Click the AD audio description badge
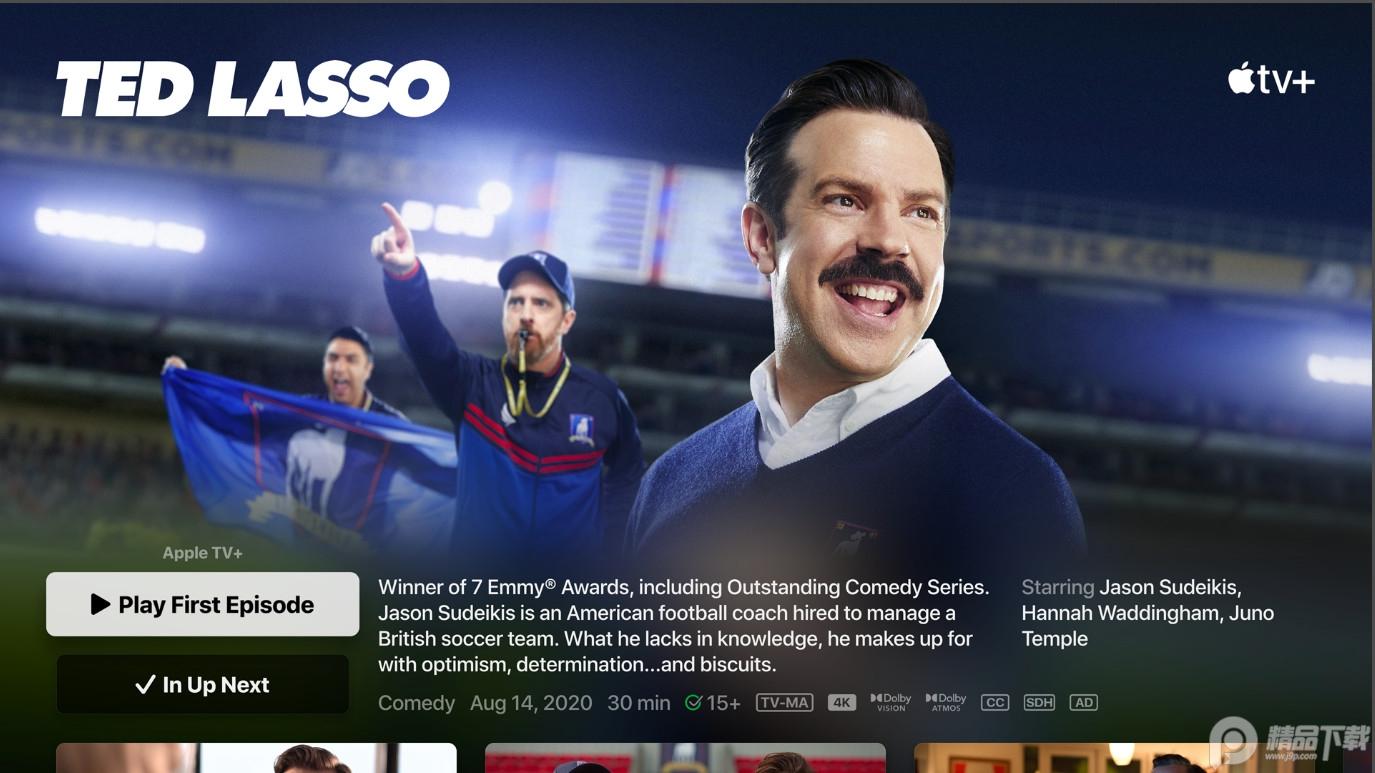1375x773 pixels. tap(1084, 703)
